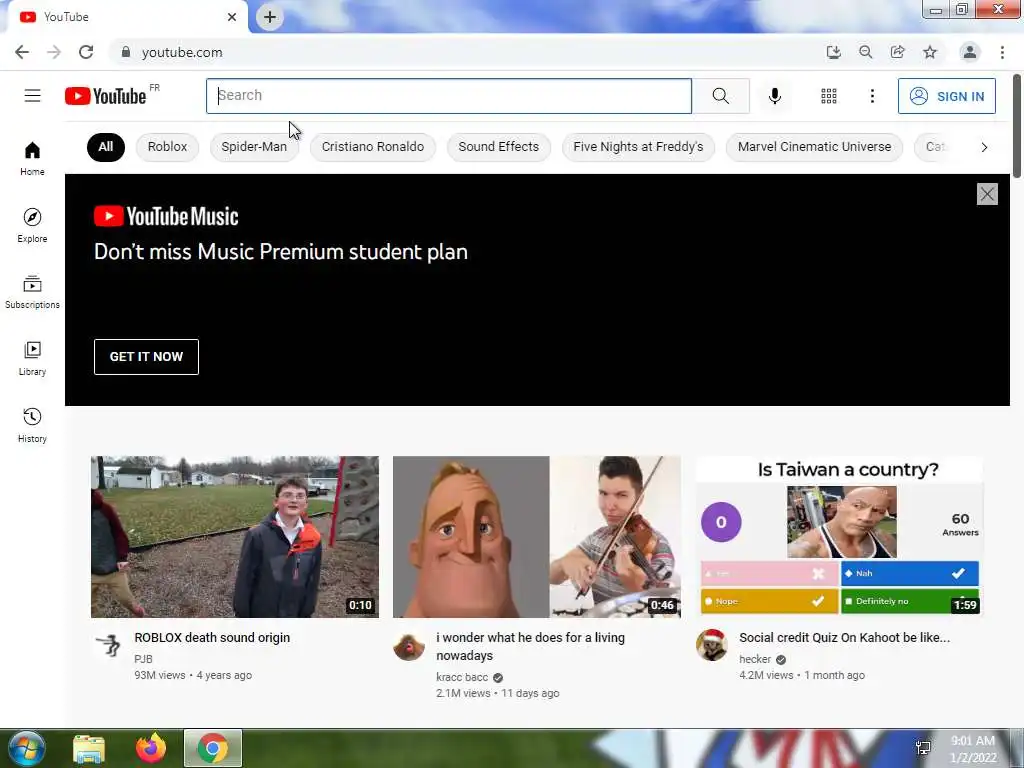Image resolution: width=1024 pixels, height=768 pixels.
Task: Click Chrome taskbar icon
Action: [x=213, y=748]
